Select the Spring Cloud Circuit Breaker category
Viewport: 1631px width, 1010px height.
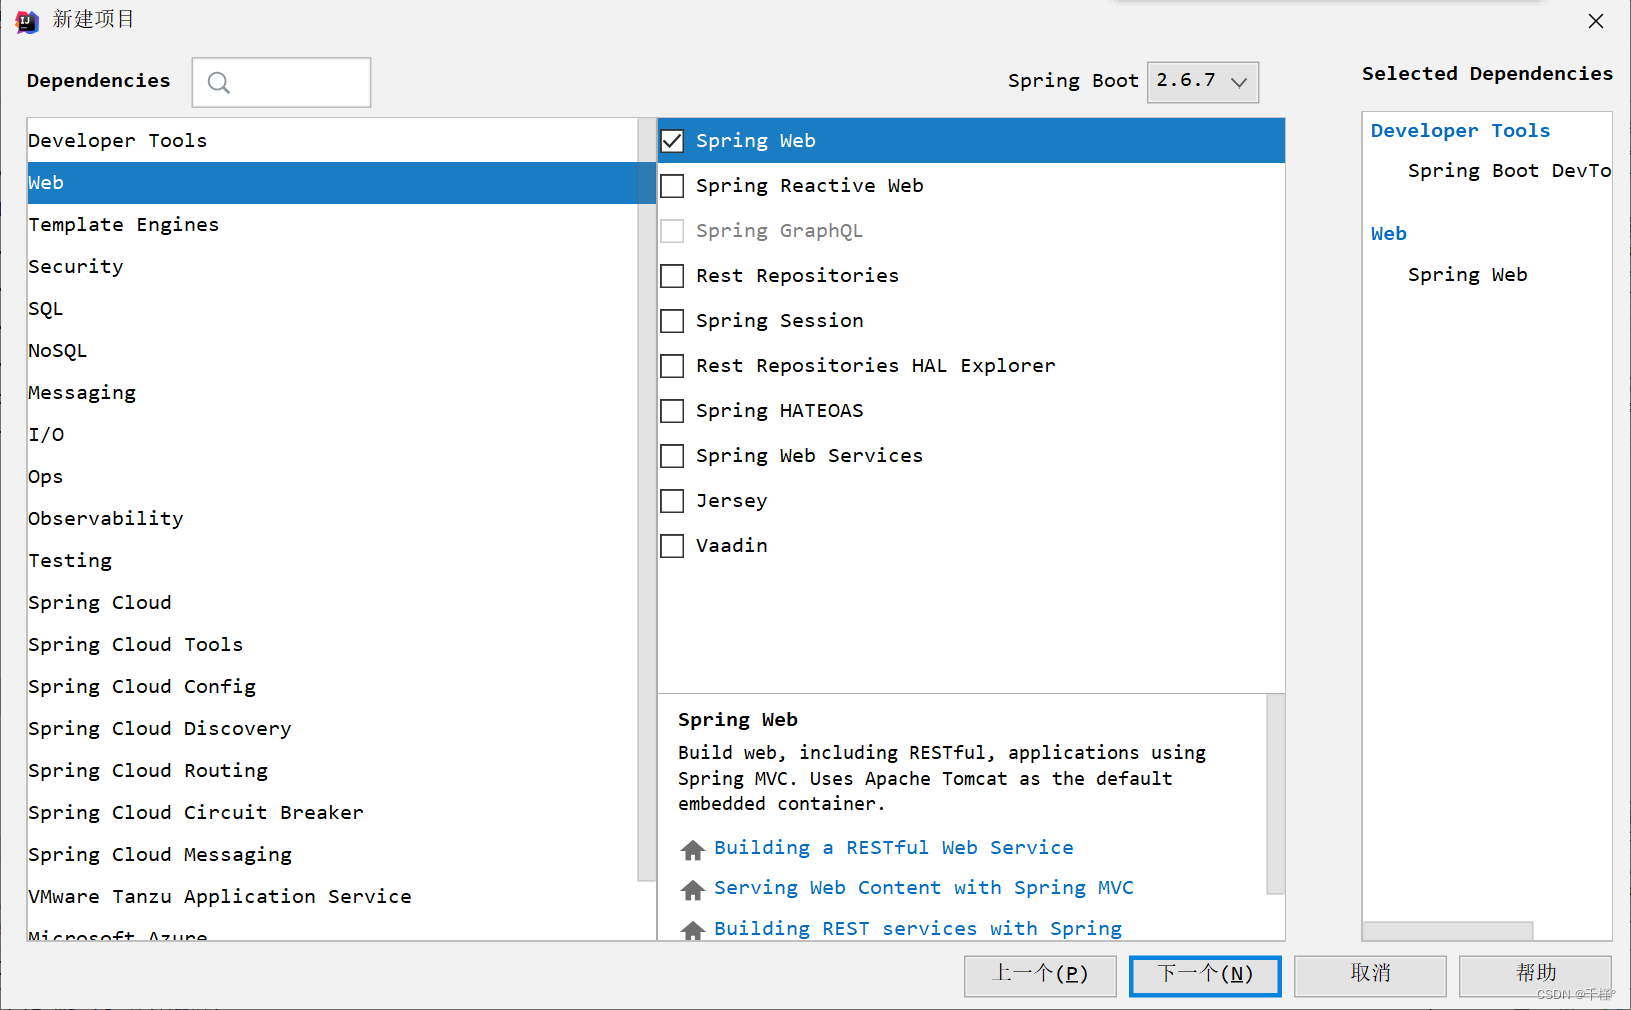332,813
